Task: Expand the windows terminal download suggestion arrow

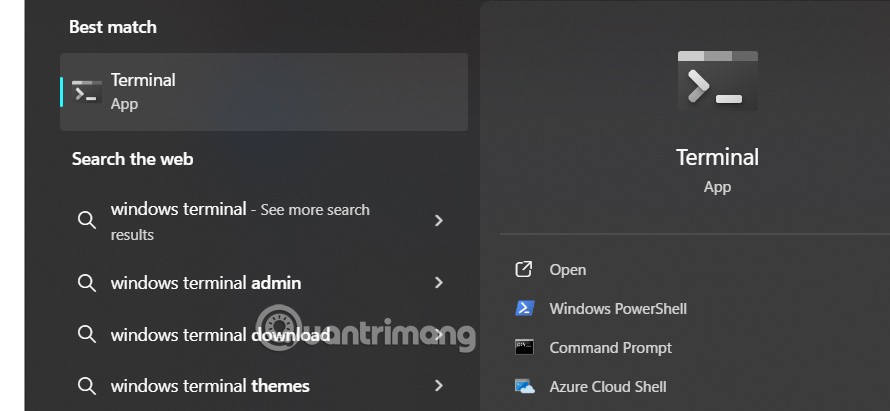Action: coord(438,335)
